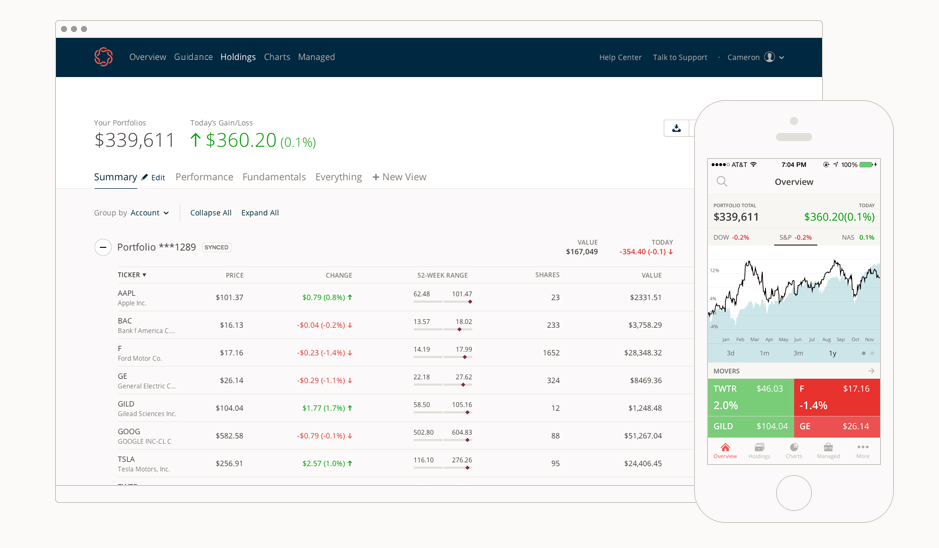Screen dimensions: 939x548
Task: Tap the Charts pie icon on phone
Action: (794, 447)
